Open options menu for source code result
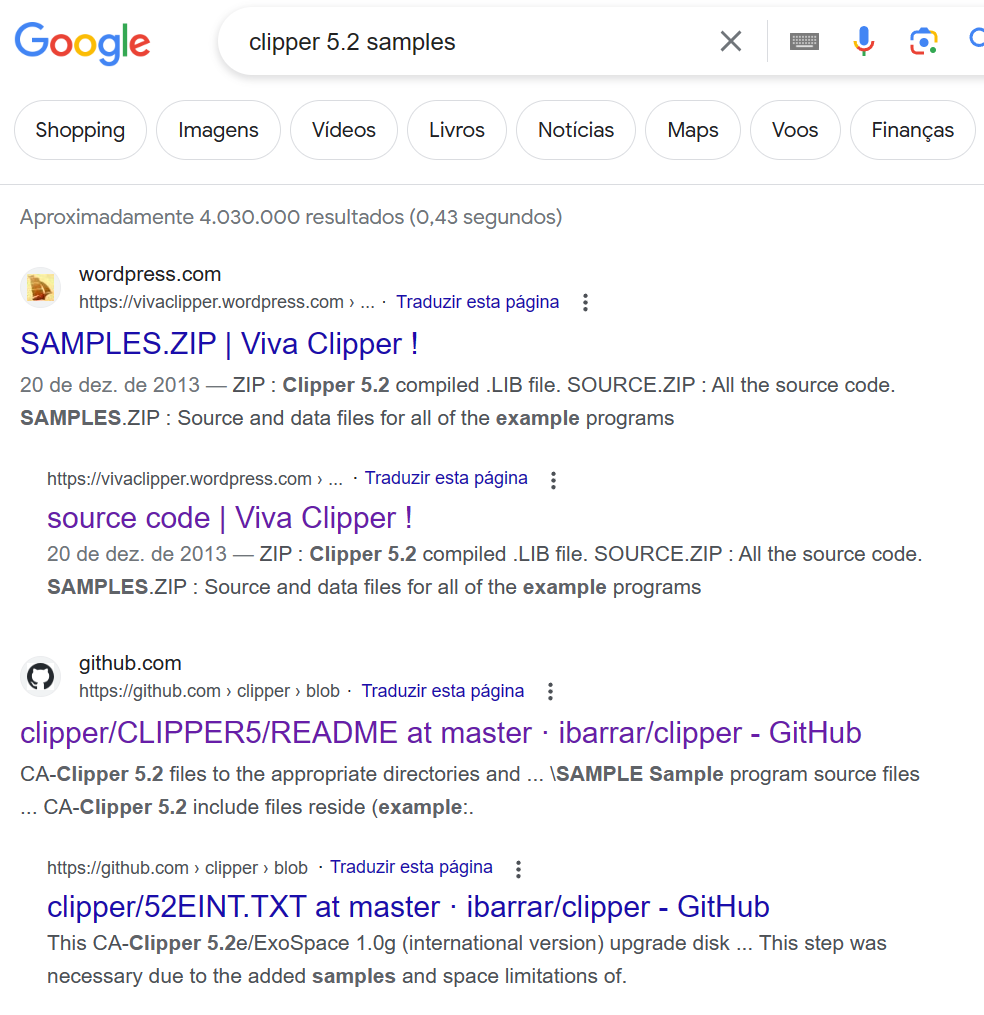The width and height of the screenshot is (984, 1015). (x=553, y=480)
